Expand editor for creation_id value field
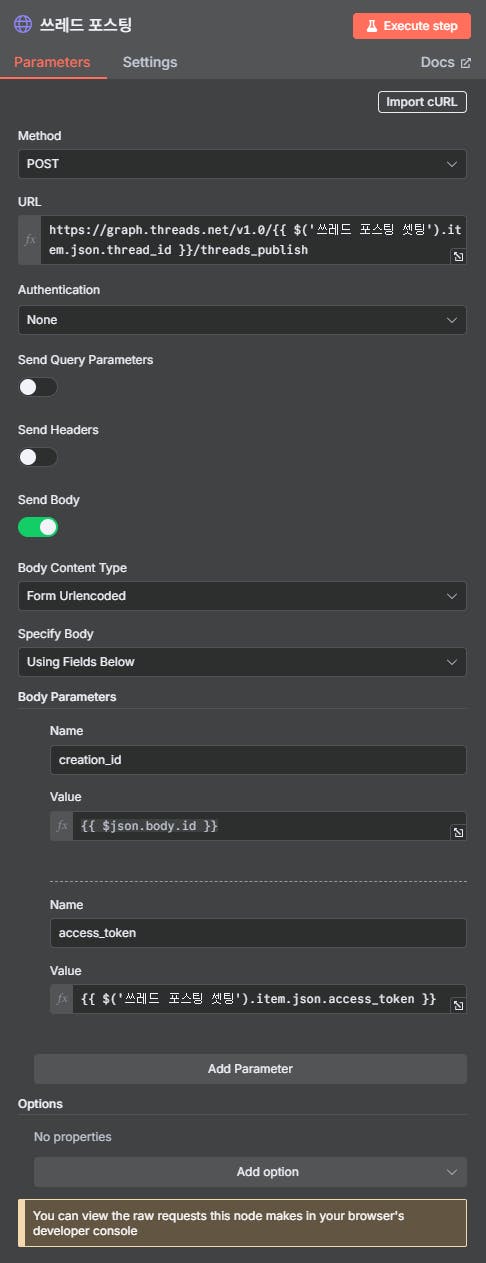This screenshot has width=486, height=1263. (457, 832)
